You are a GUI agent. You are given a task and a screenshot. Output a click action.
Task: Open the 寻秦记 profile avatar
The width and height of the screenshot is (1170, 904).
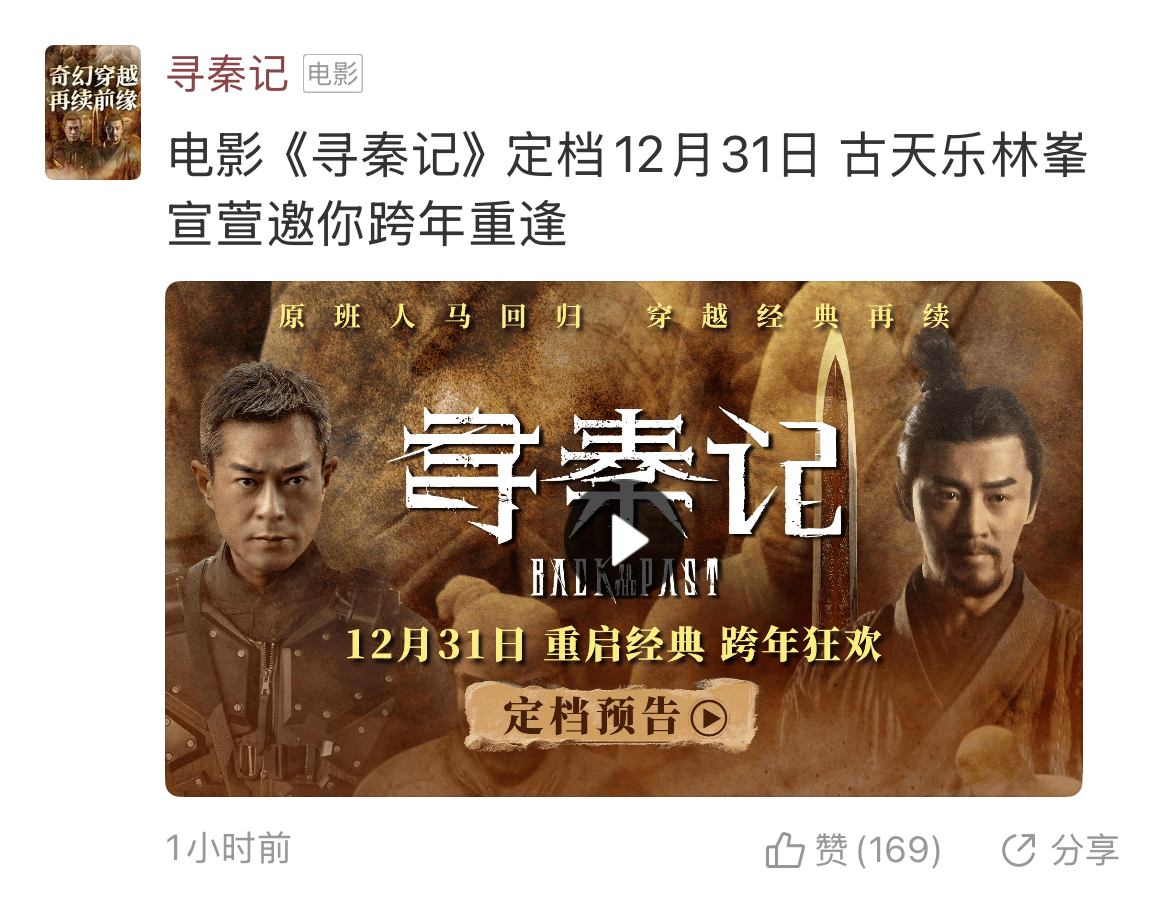(x=93, y=112)
